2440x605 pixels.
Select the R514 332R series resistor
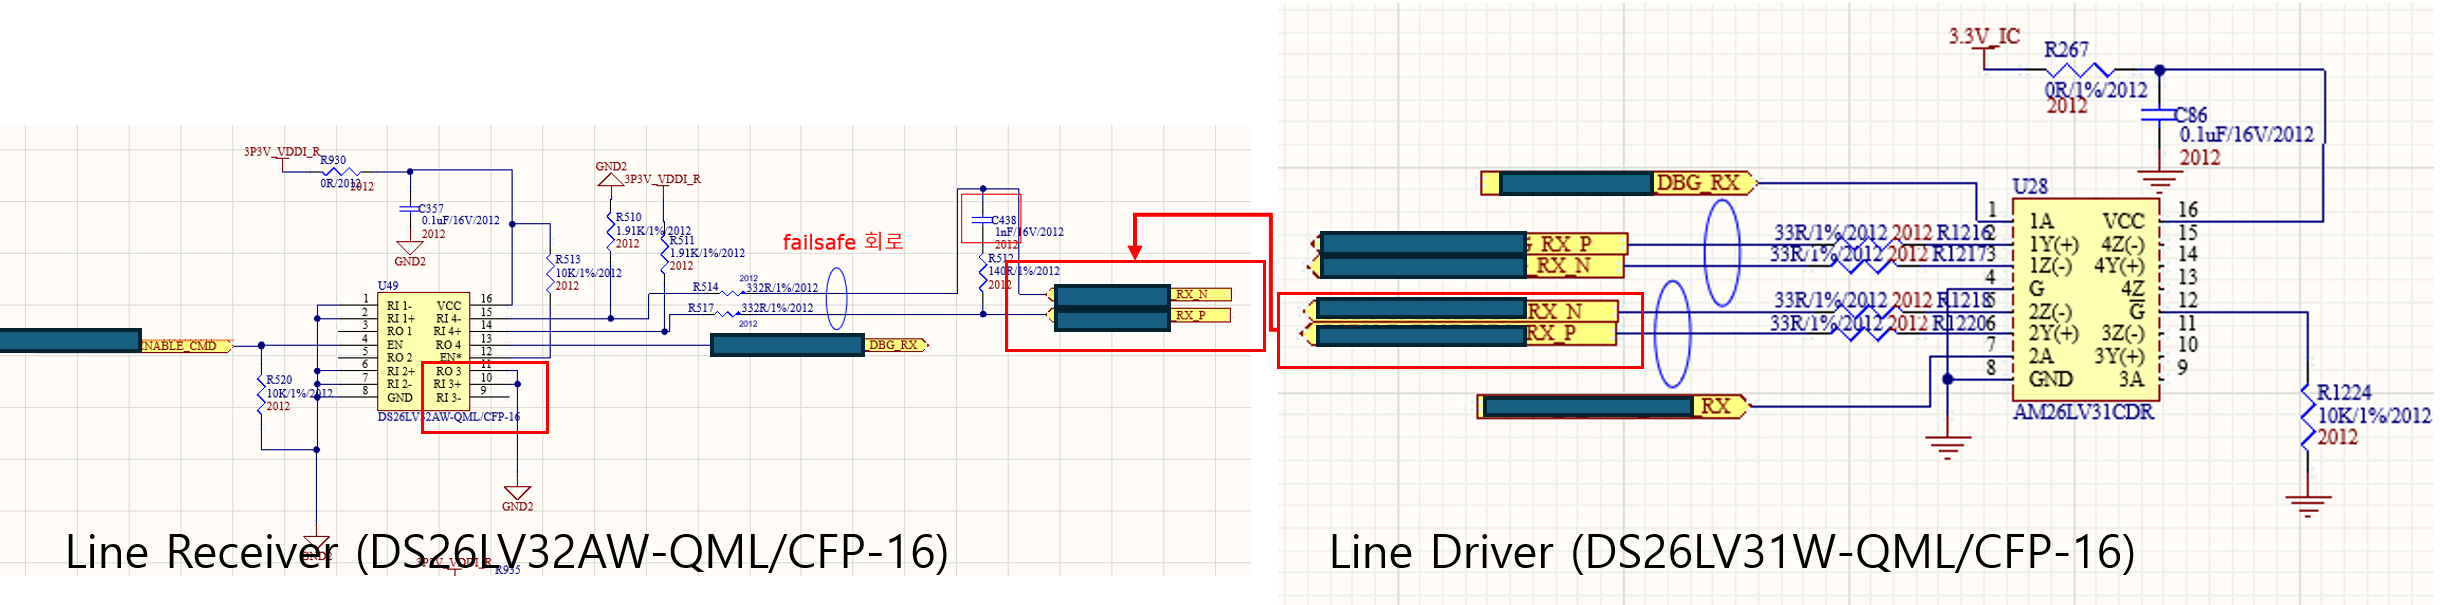coord(731,293)
